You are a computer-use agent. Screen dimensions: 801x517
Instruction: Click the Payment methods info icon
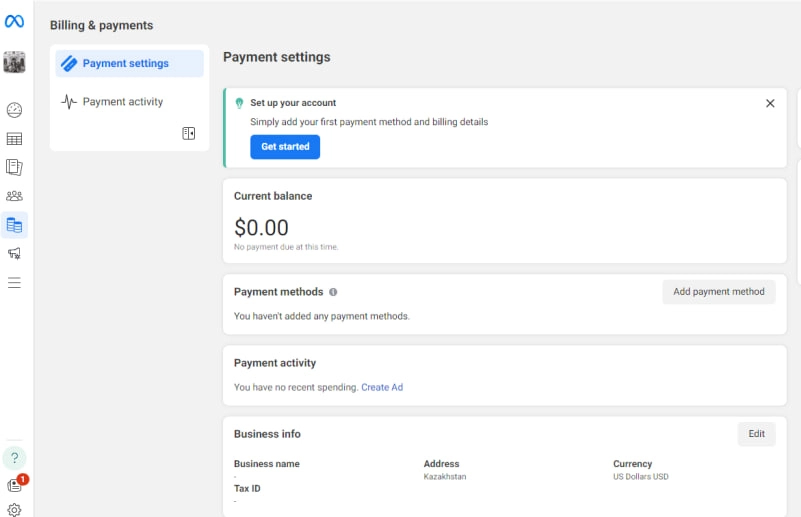tap(333, 292)
